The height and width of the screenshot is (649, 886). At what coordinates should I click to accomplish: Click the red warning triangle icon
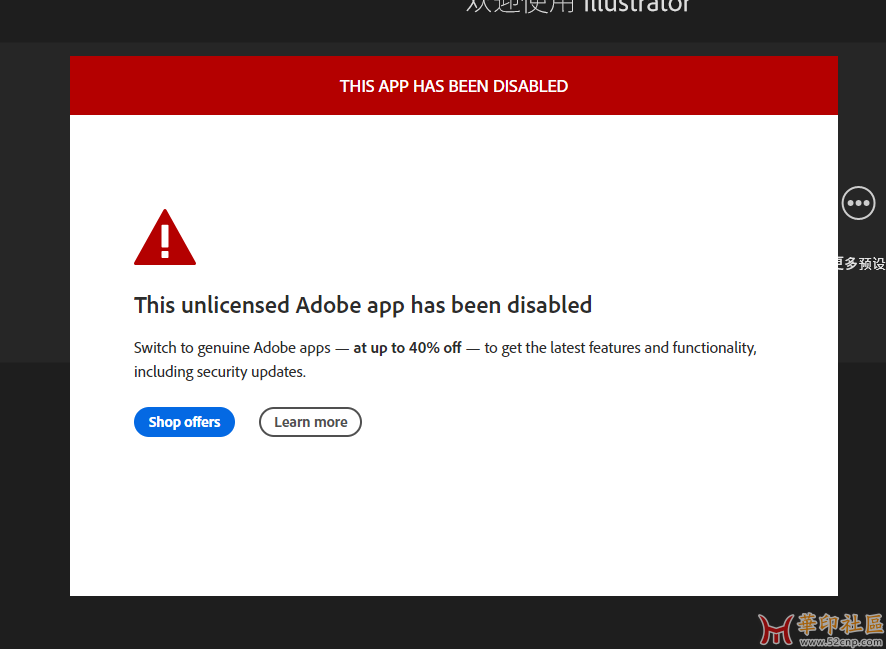(x=165, y=237)
